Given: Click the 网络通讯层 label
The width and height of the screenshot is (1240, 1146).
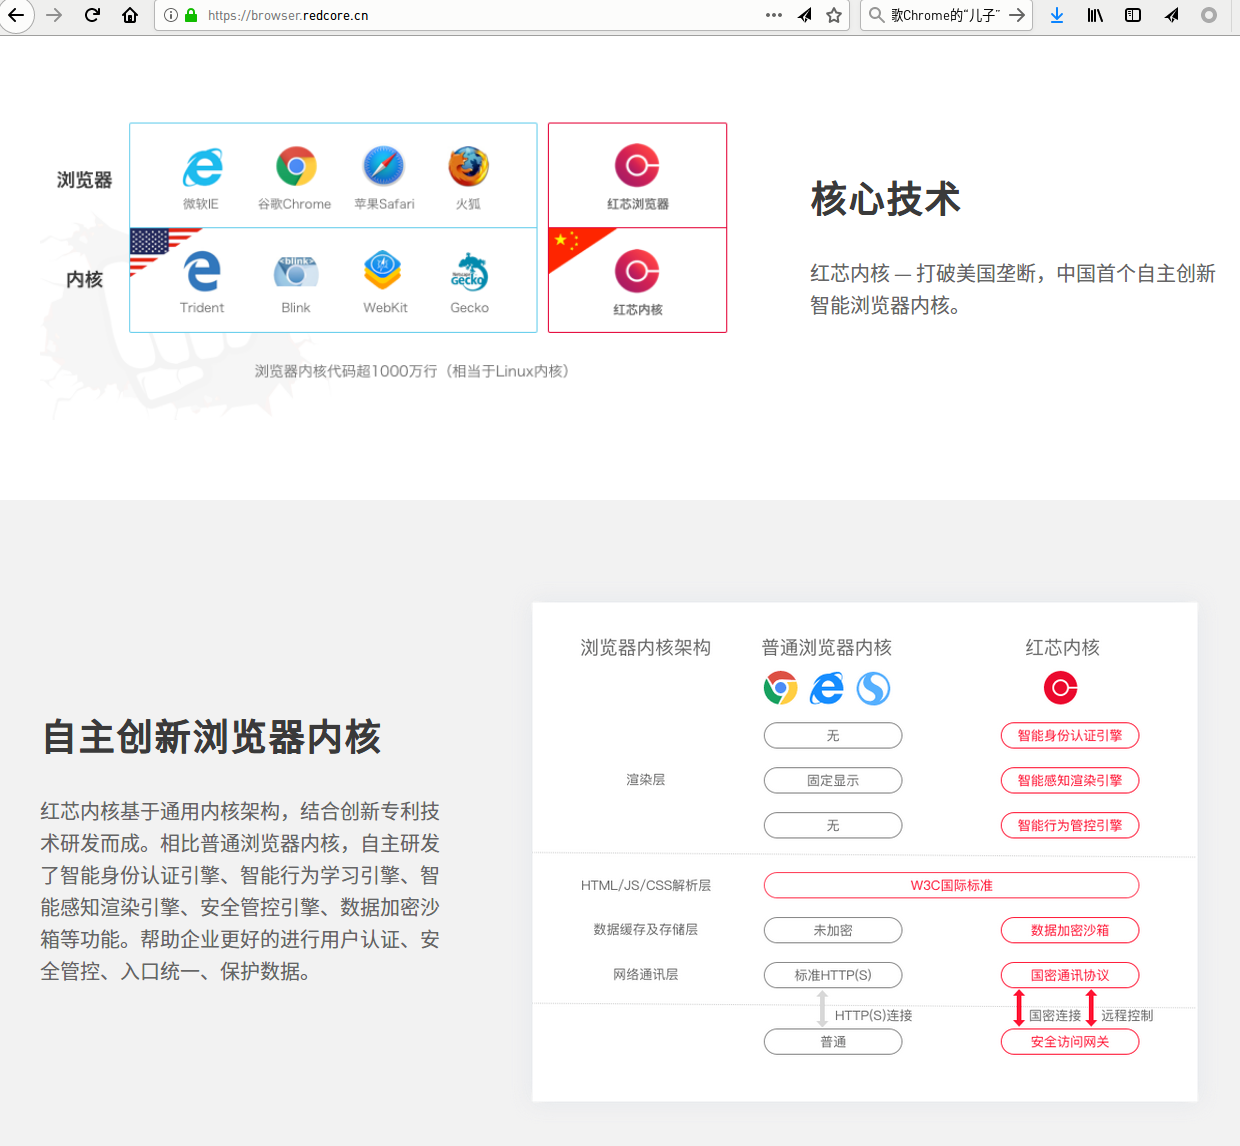Looking at the screenshot, I should 646,975.
